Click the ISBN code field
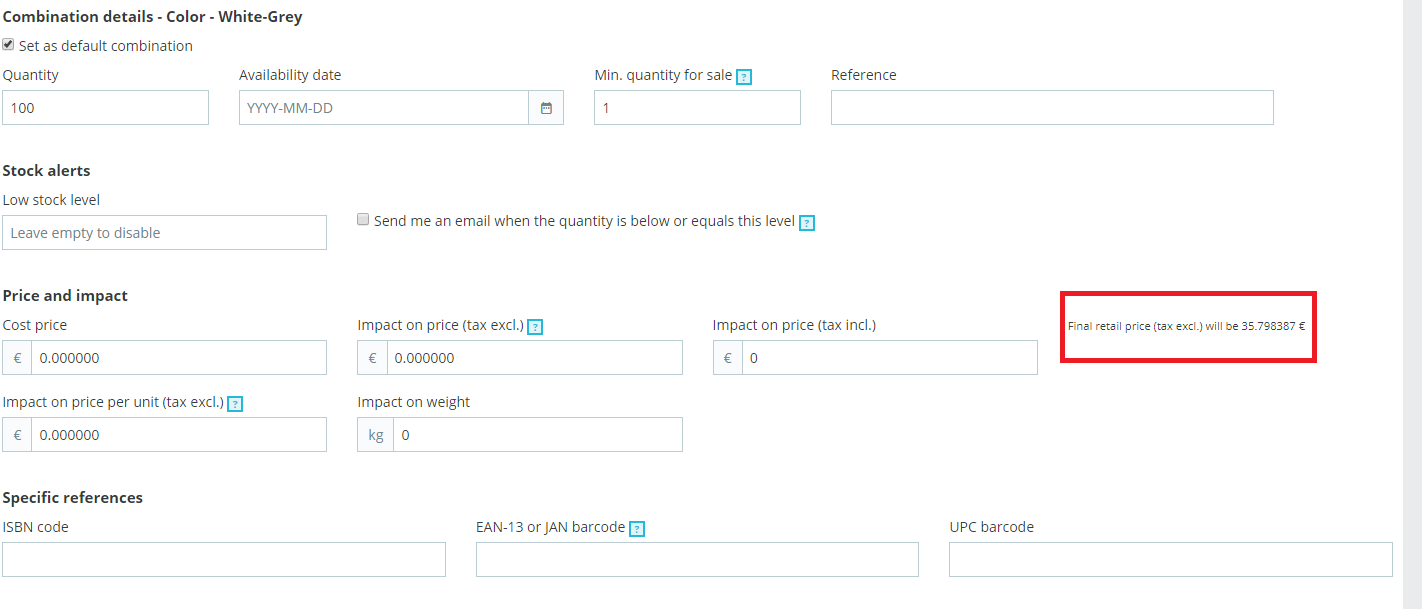The height and width of the screenshot is (609, 1422). (224, 560)
